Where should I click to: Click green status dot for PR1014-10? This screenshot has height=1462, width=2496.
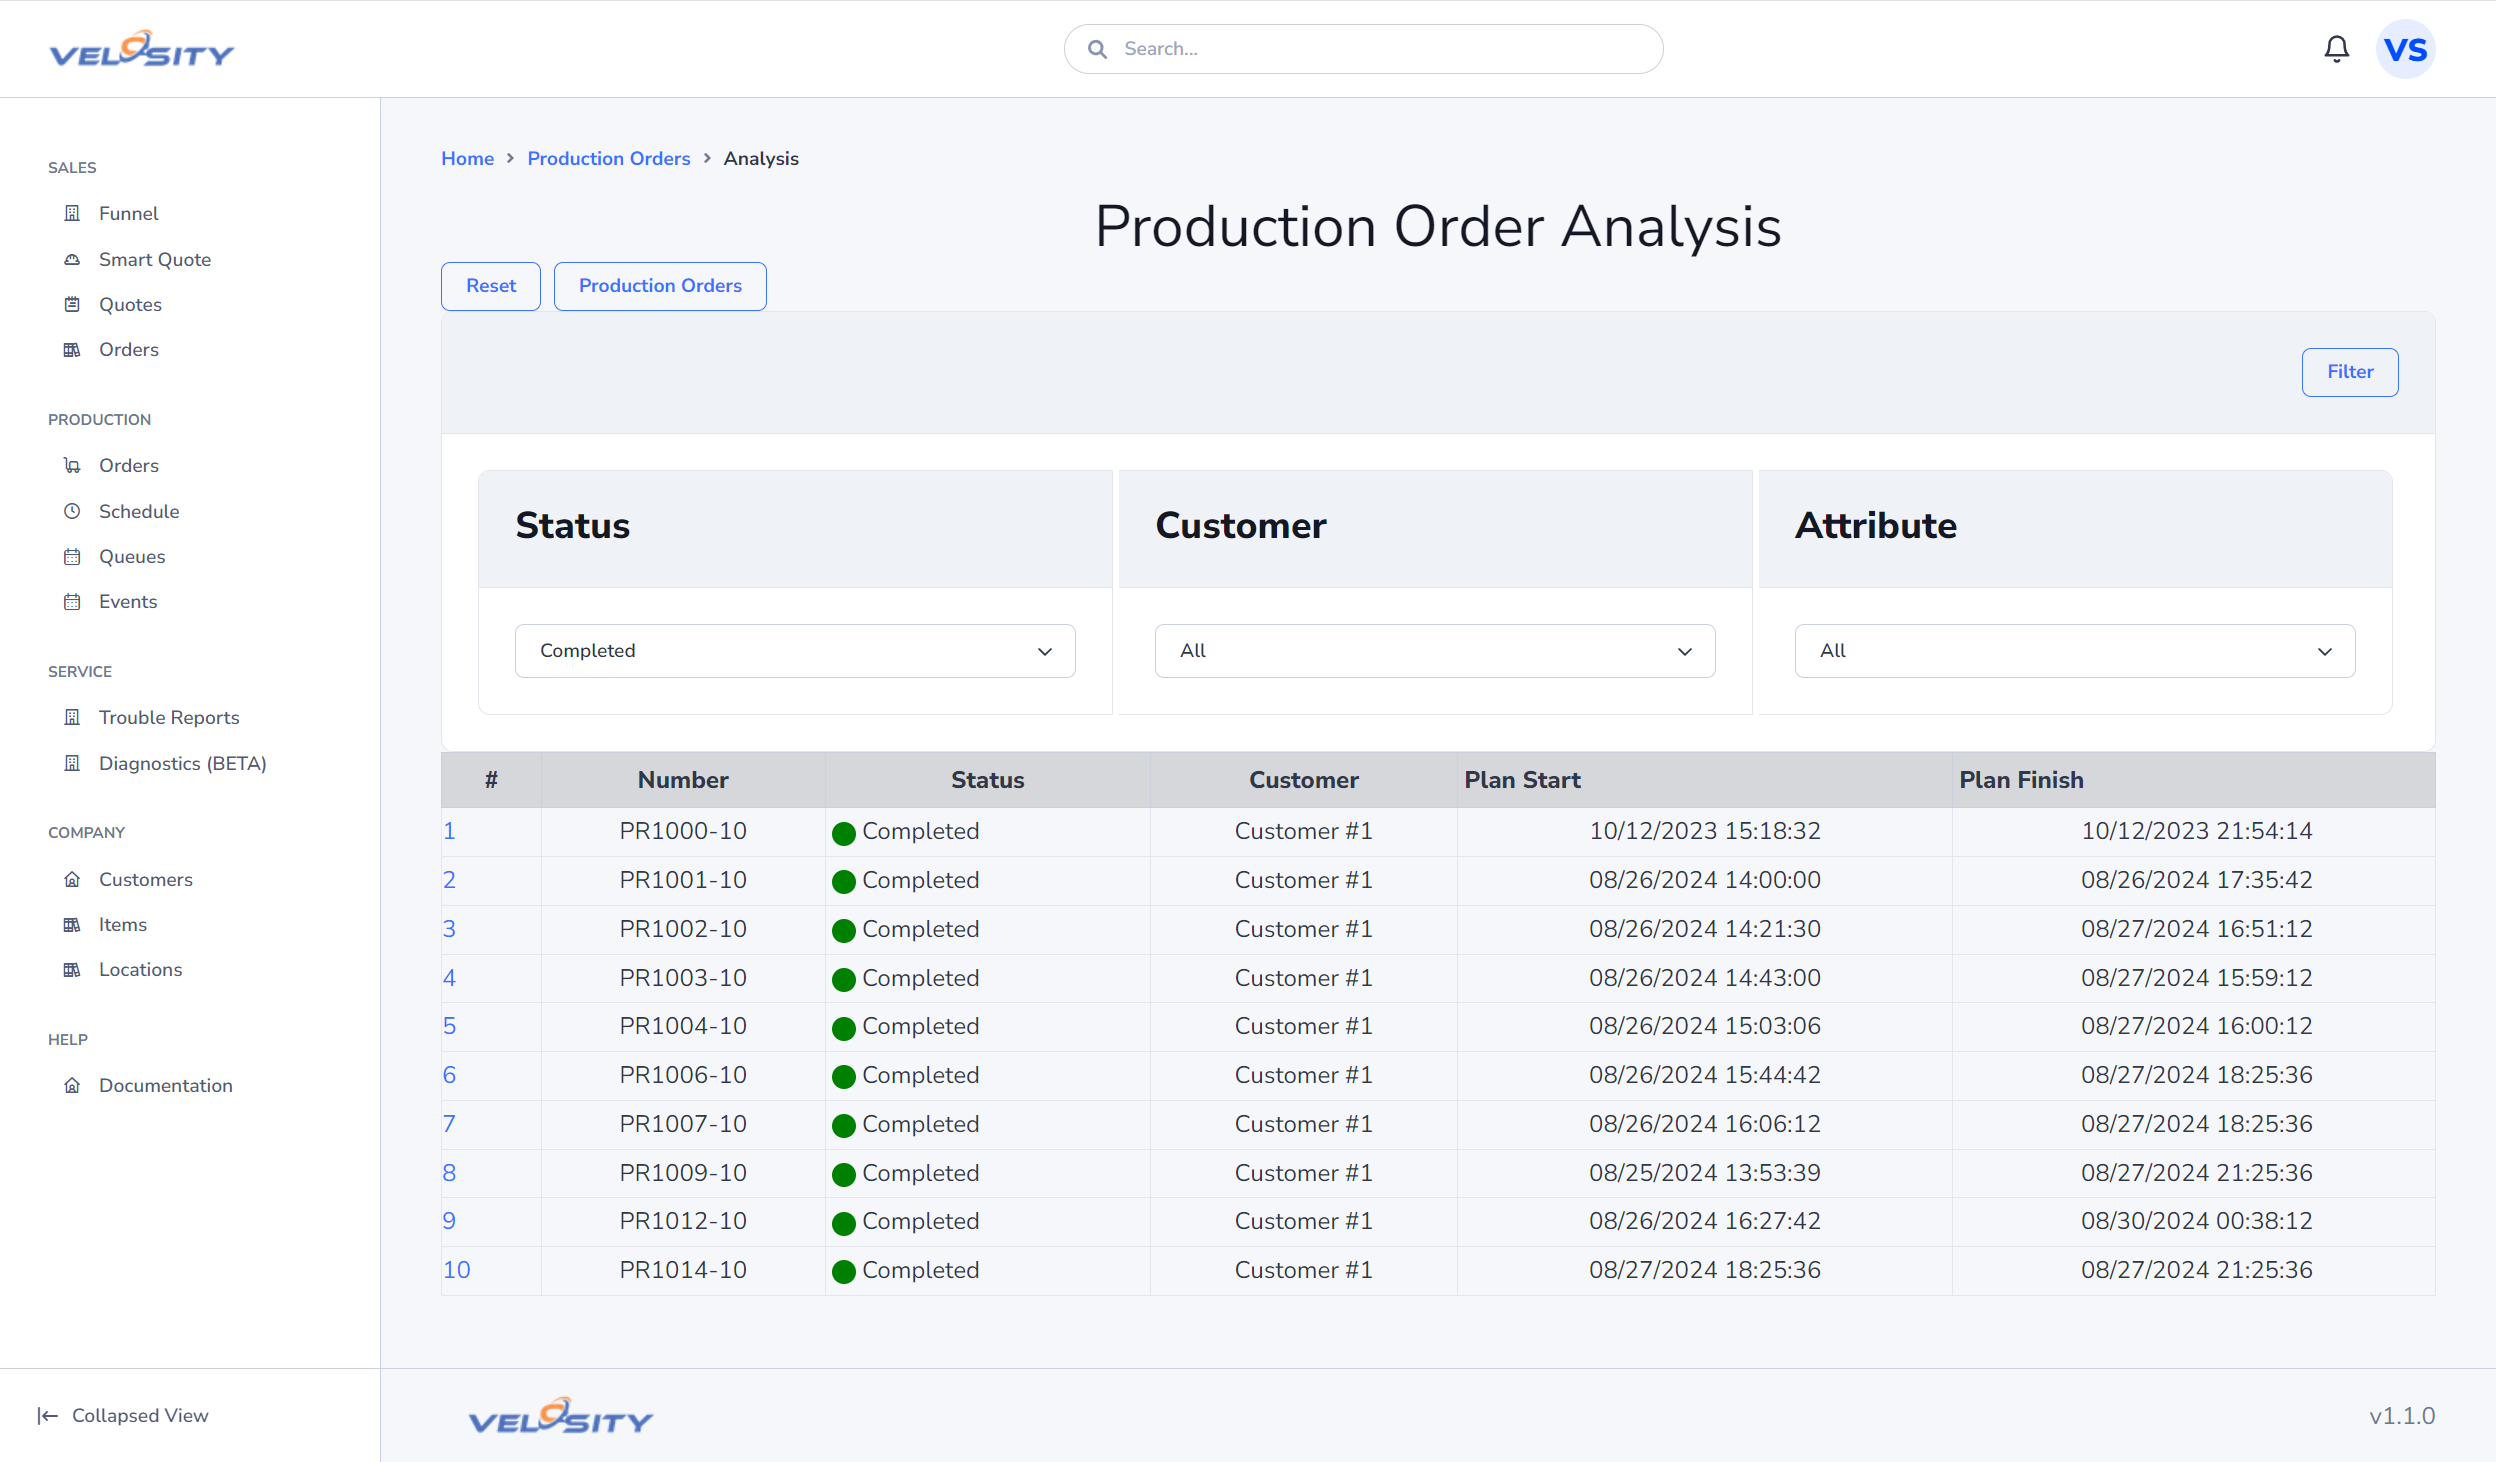coord(843,1272)
